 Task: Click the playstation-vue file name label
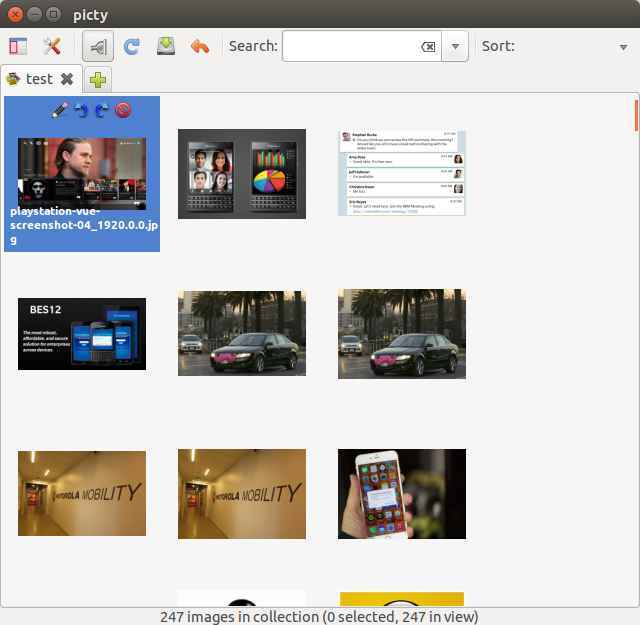coord(84,225)
